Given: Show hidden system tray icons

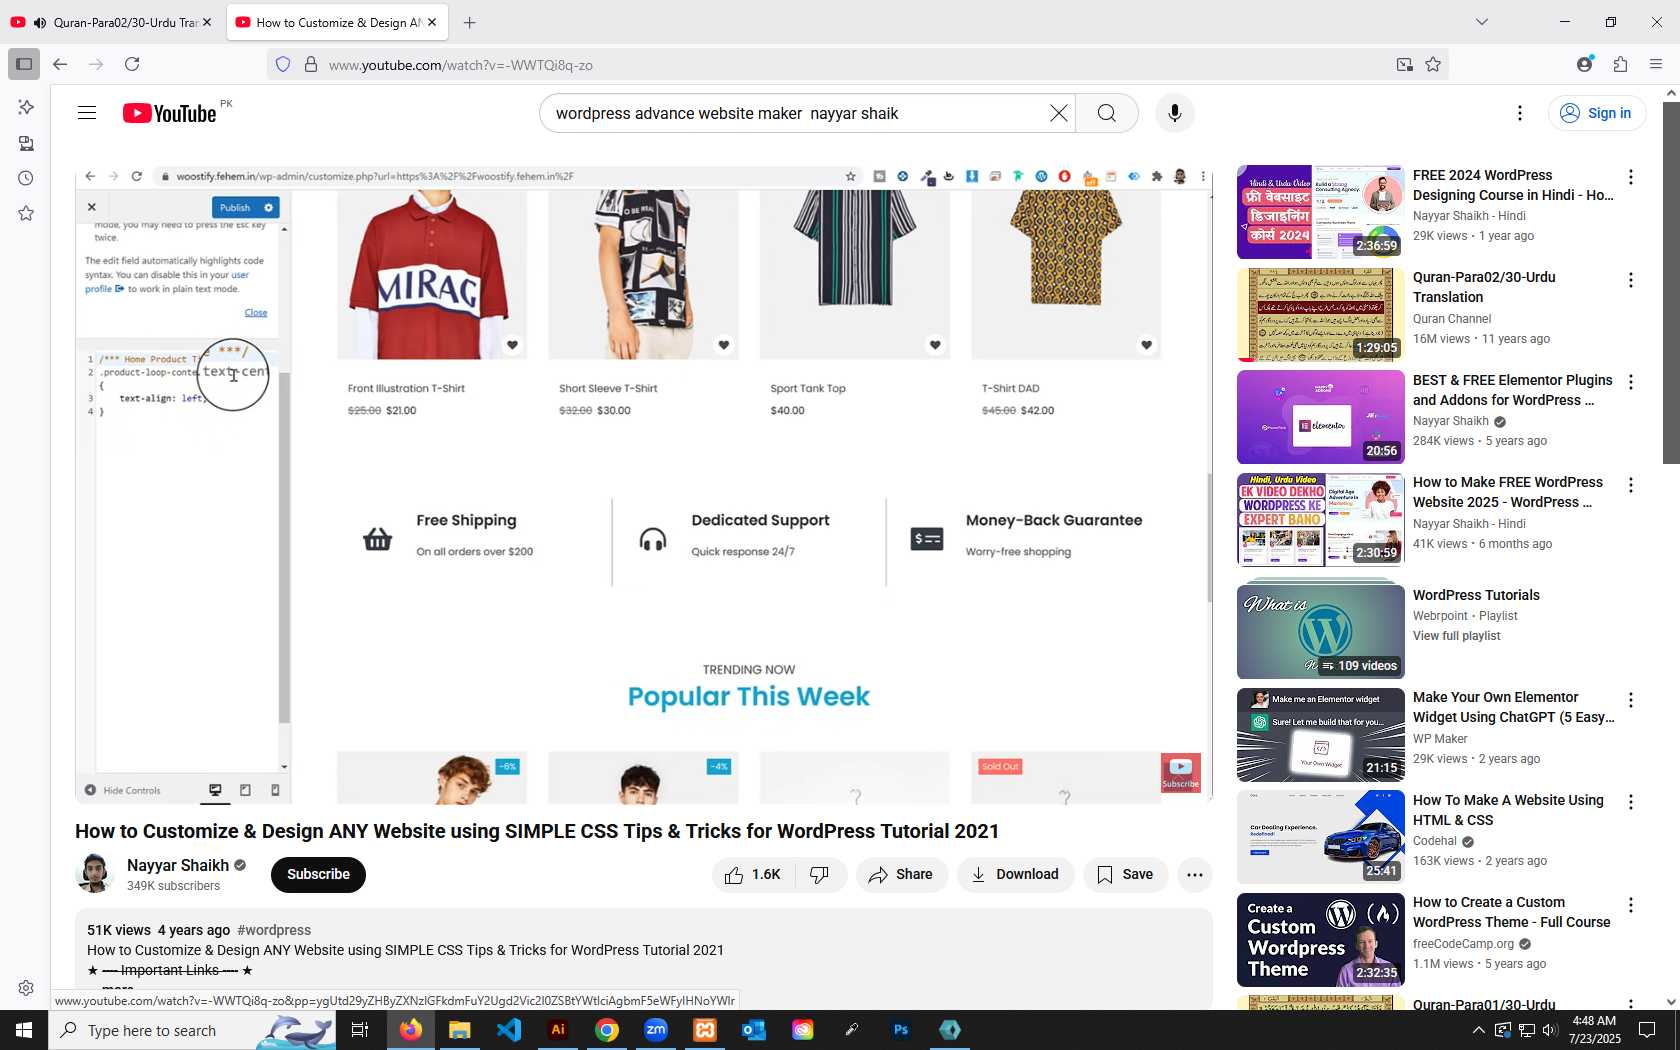Looking at the screenshot, I should 1478,1030.
